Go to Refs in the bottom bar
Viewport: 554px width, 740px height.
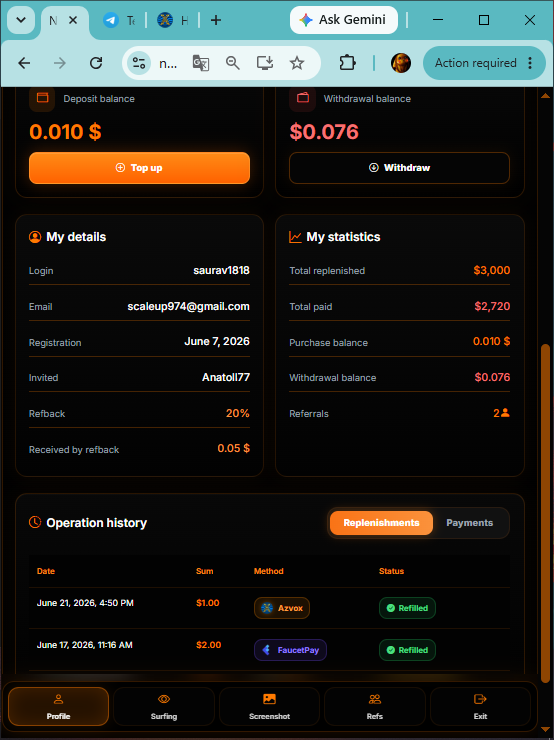point(375,706)
